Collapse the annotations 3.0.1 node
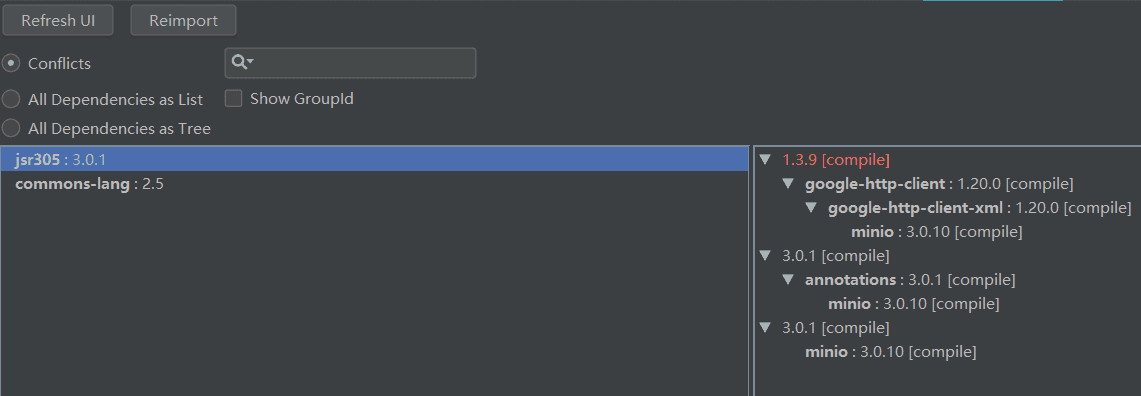The image size is (1141, 396). pos(788,280)
